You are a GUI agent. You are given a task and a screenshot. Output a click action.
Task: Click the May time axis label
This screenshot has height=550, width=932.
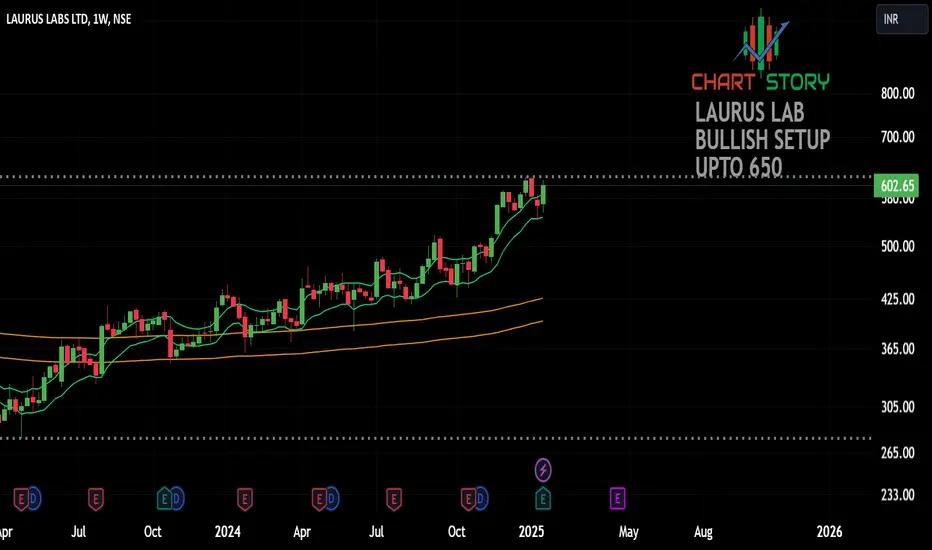pyautogui.click(x=628, y=532)
